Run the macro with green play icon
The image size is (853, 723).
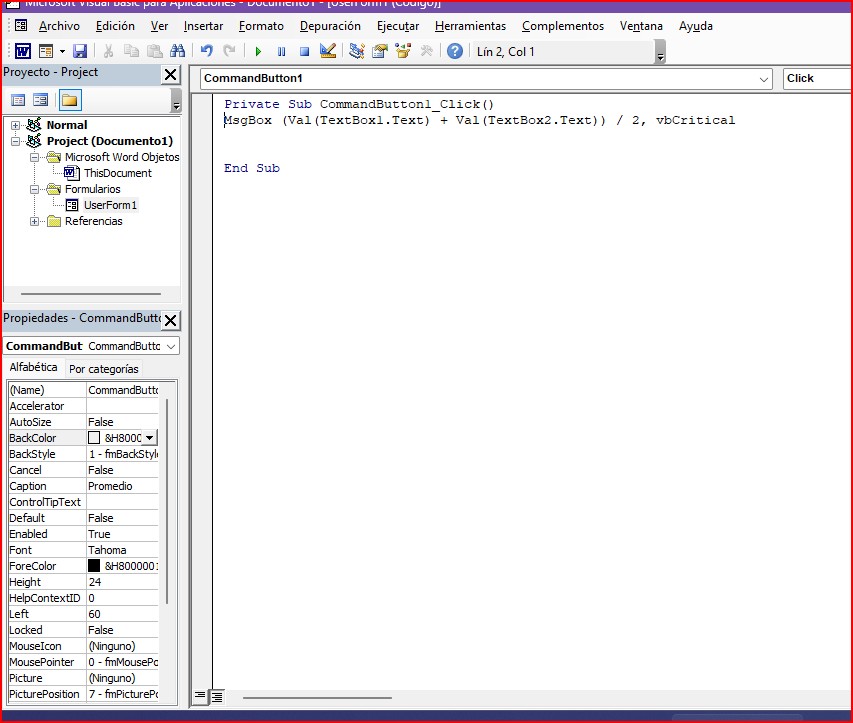coord(258,51)
